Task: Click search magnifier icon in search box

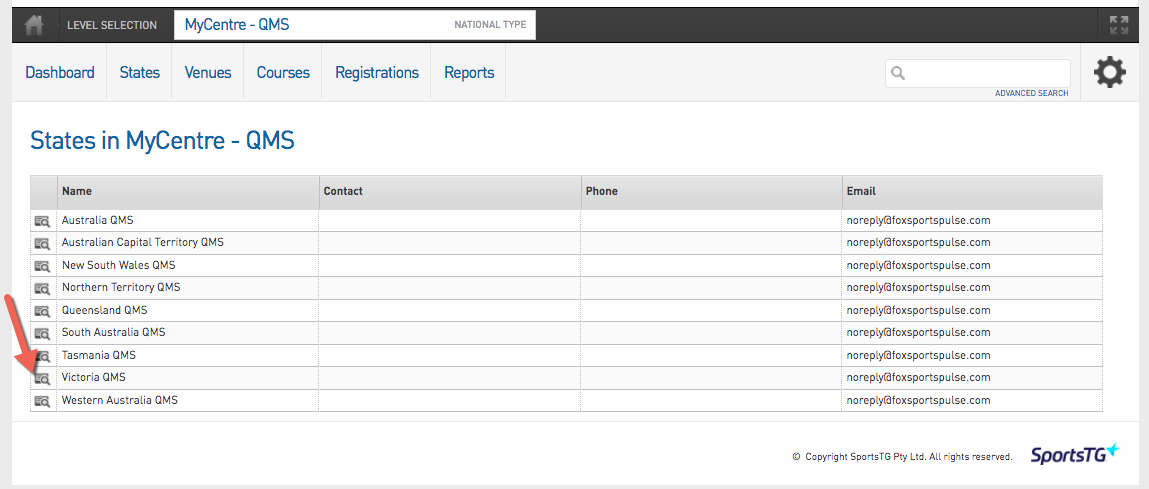Action: [898, 73]
